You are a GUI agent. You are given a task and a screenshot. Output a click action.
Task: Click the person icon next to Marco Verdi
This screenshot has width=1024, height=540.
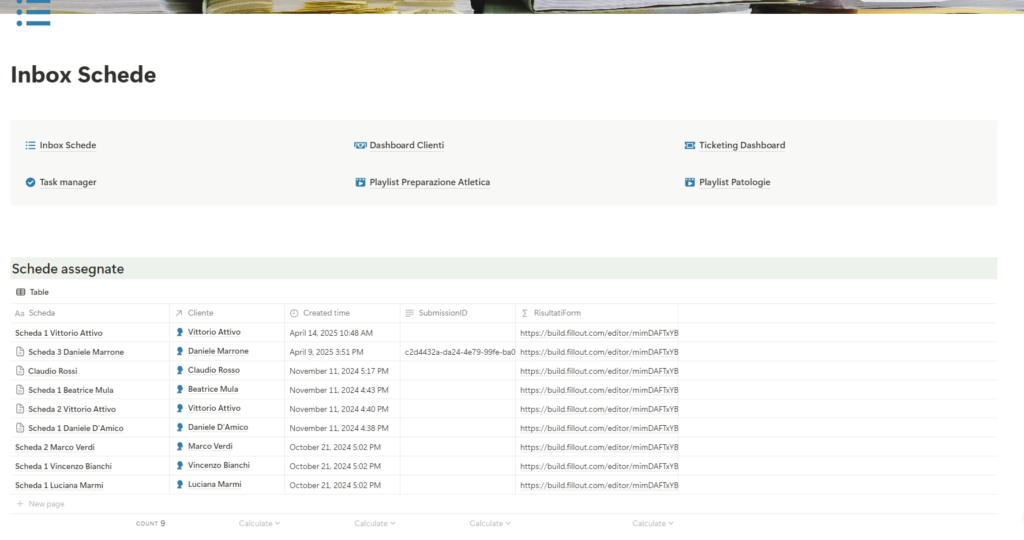[x=180, y=446]
